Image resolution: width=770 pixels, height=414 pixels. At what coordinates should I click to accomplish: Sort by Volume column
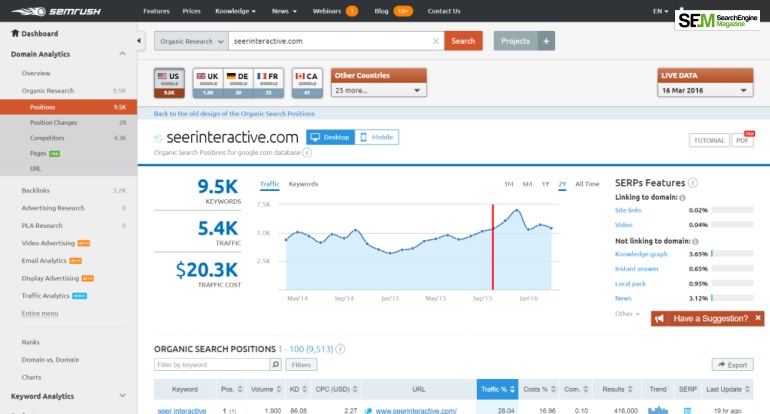265,389
